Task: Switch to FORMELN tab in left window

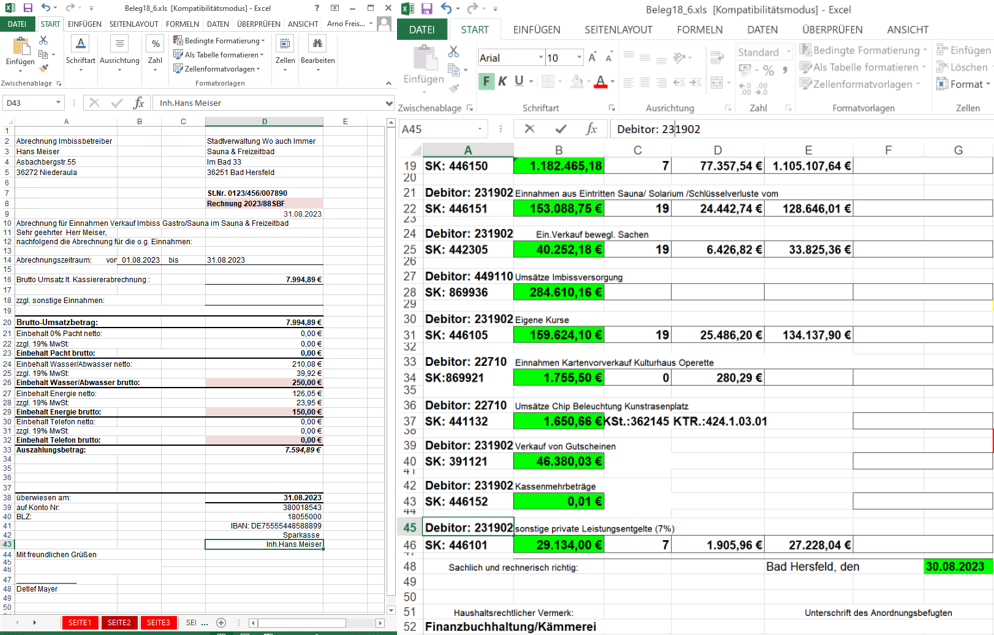Action: 182,24
